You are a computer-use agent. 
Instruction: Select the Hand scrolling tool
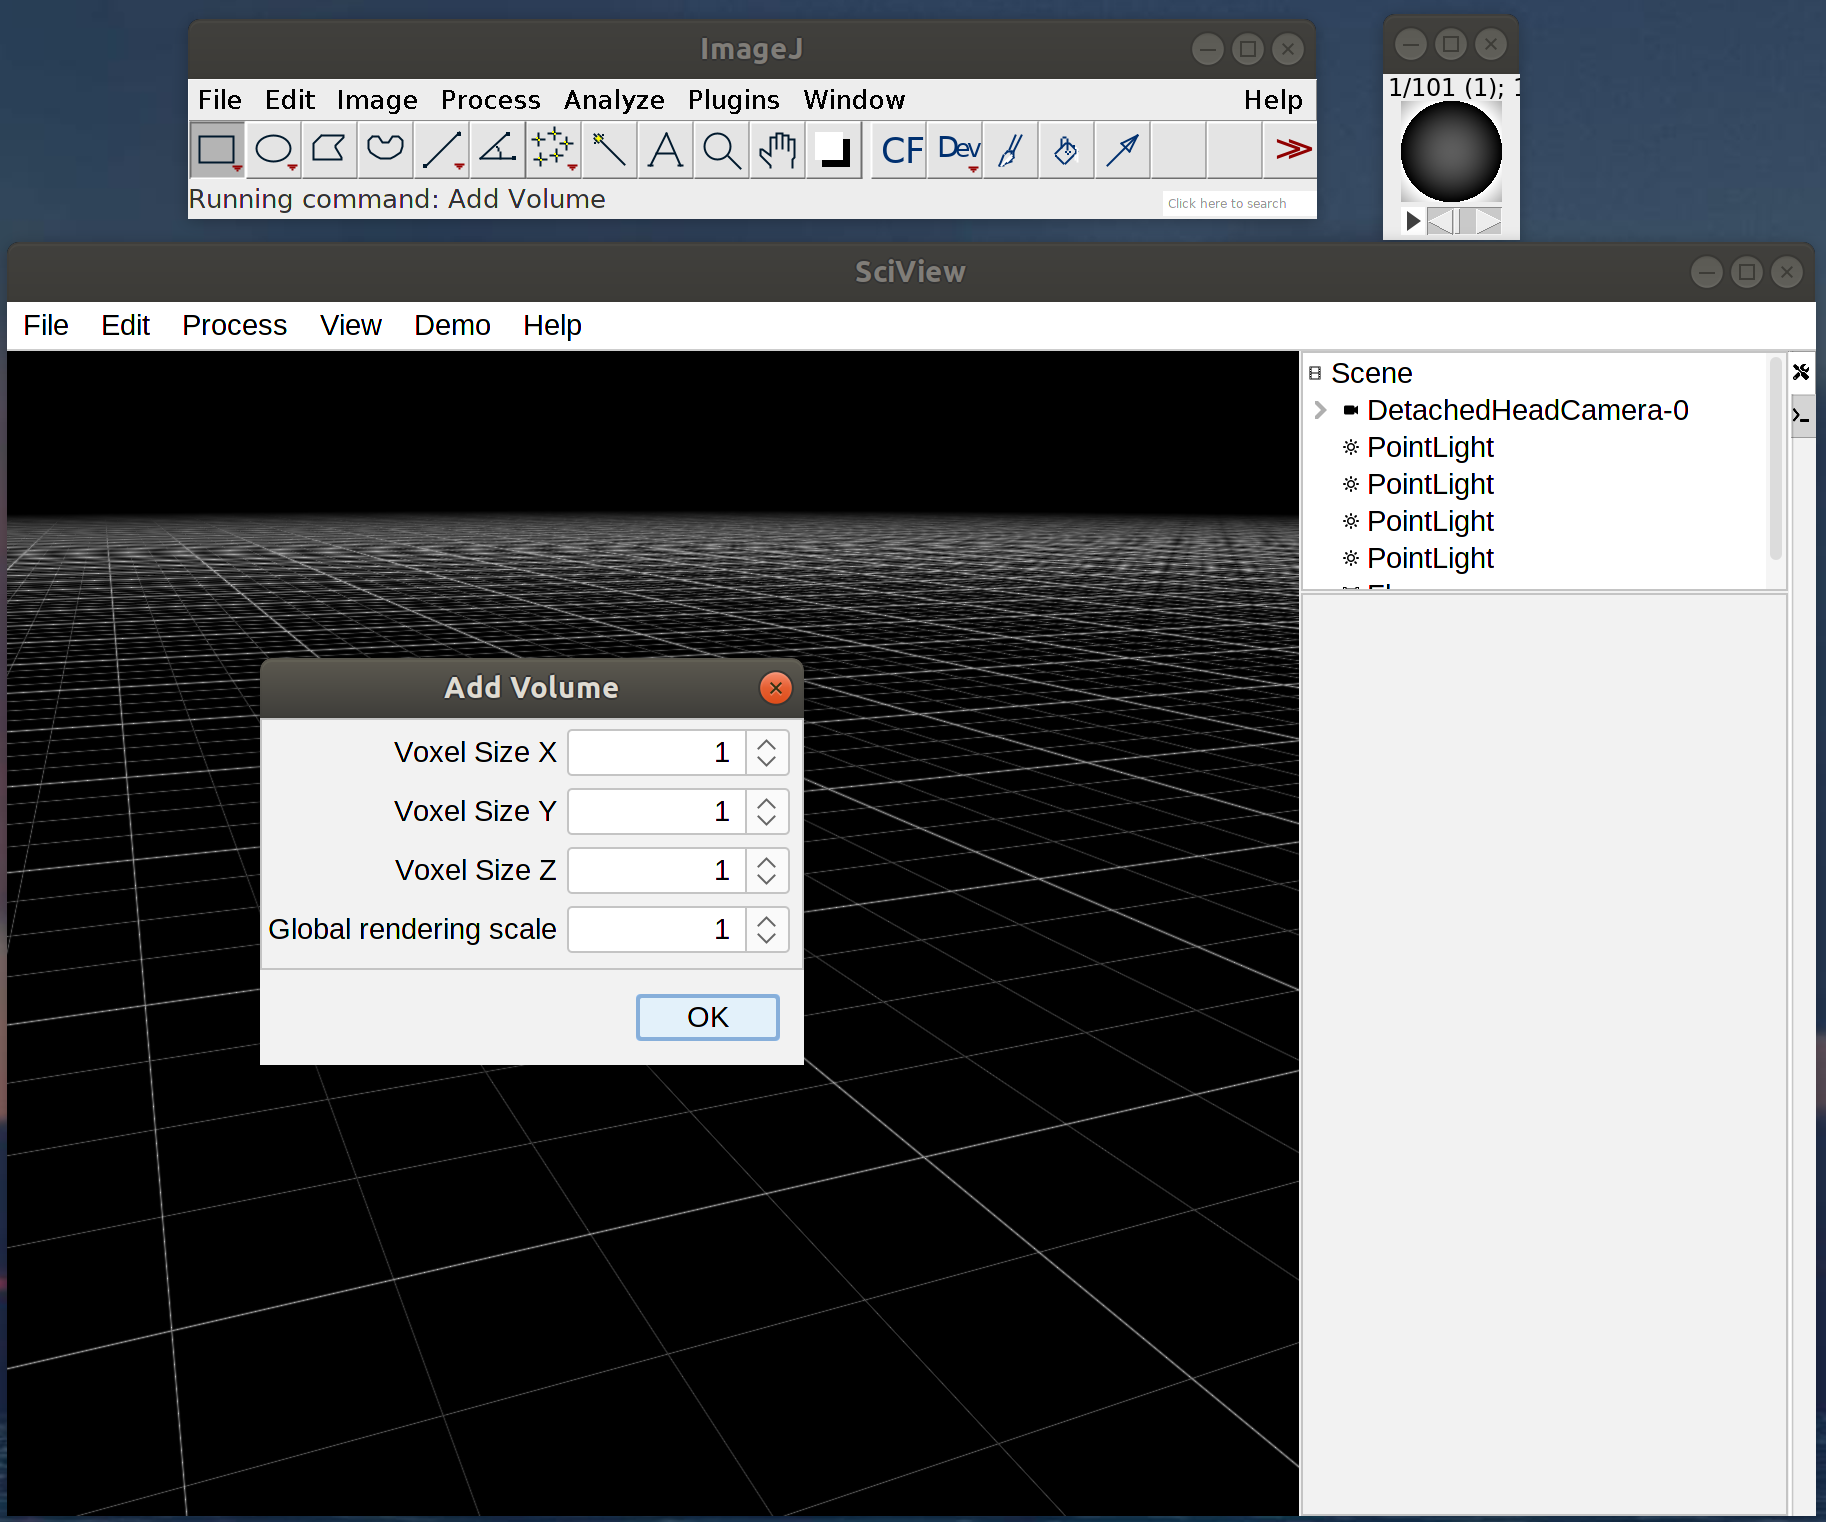777,150
